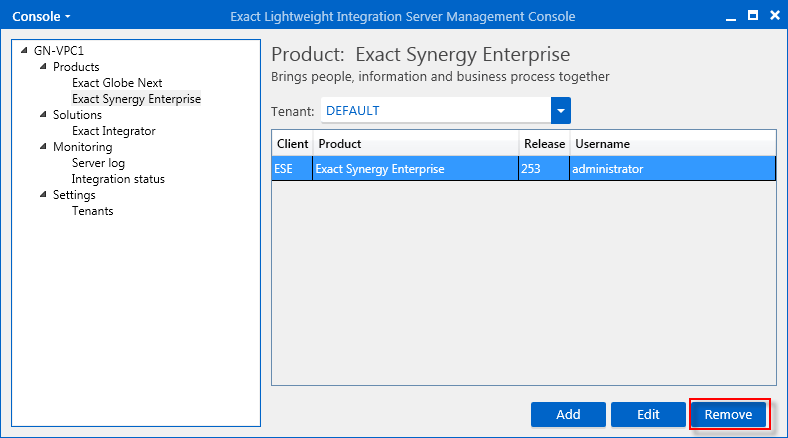
Task: Click the 253 release cell
Action: [544, 169]
